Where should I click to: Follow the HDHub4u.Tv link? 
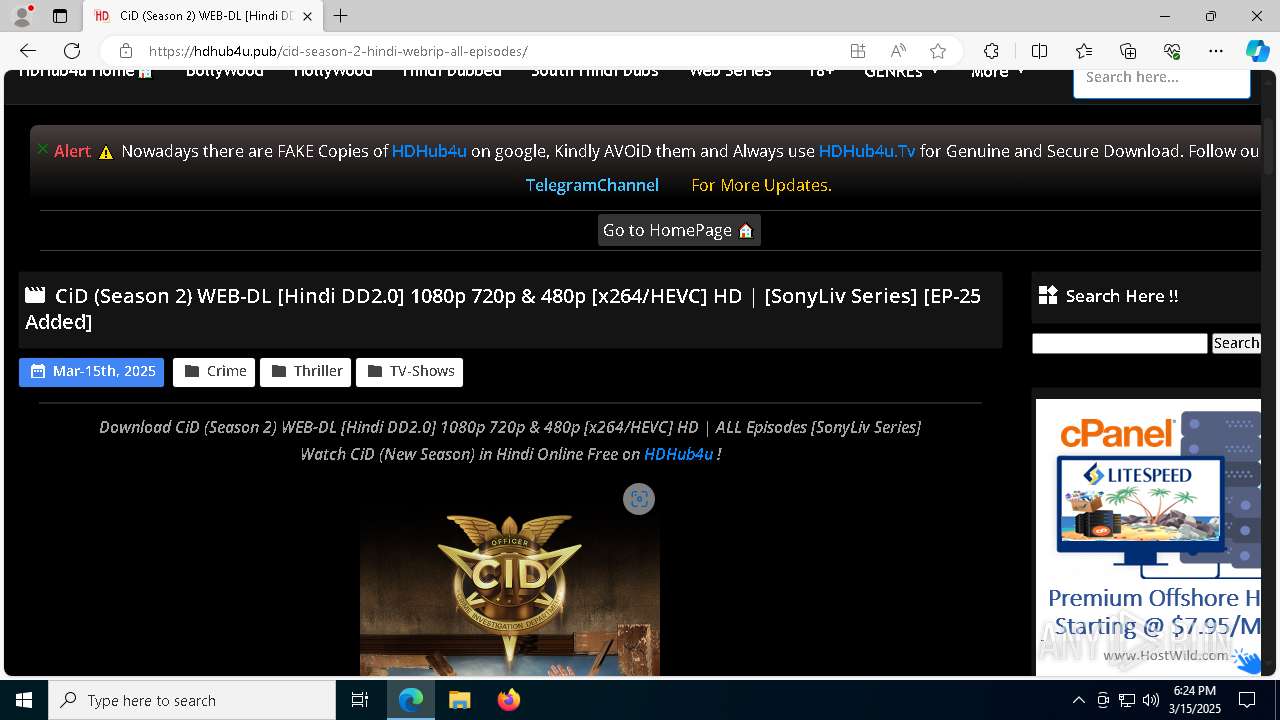(x=867, y=151)
